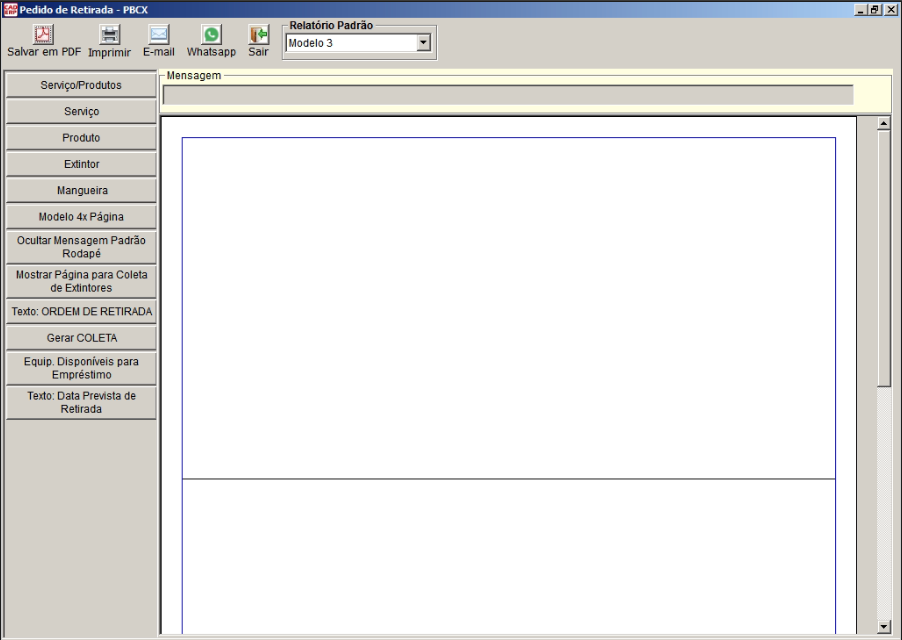
Task: Exit using the Sair door icon
Action: pos(258,35)
